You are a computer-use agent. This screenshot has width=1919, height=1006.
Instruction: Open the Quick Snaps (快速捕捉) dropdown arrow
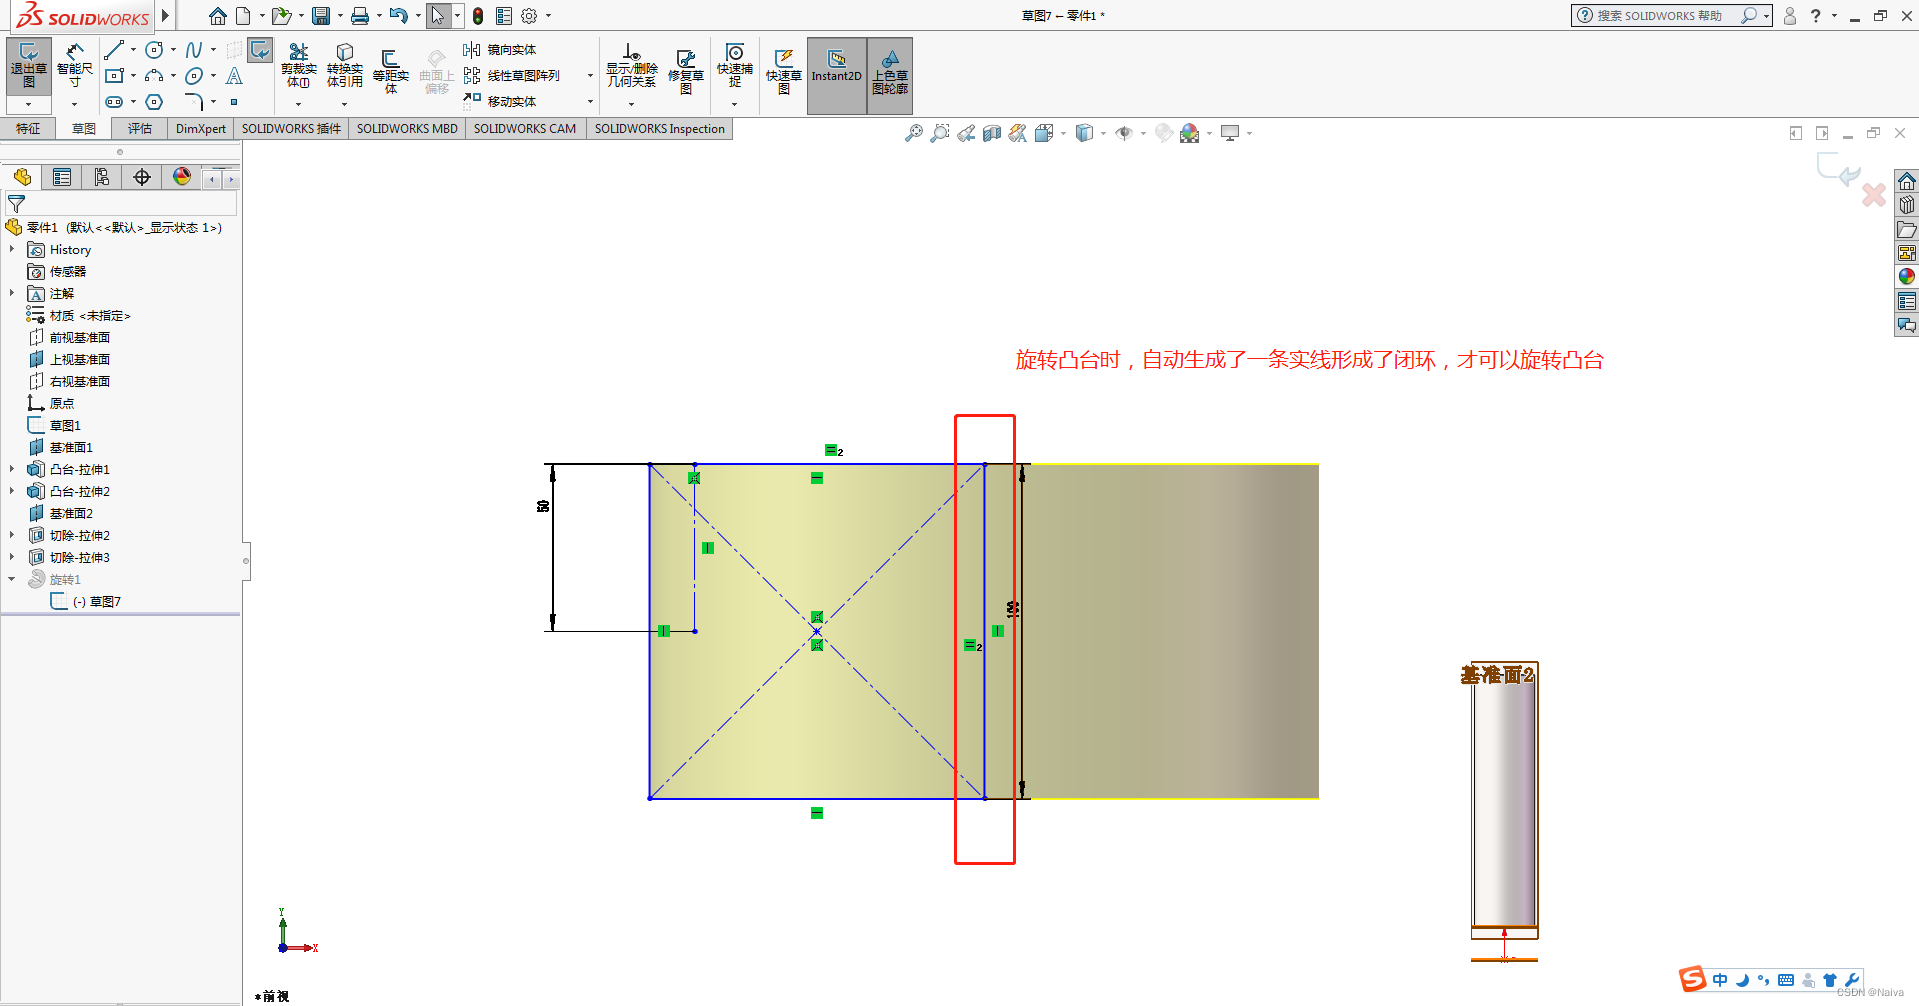pyautogui.click(x=735, y=104)
